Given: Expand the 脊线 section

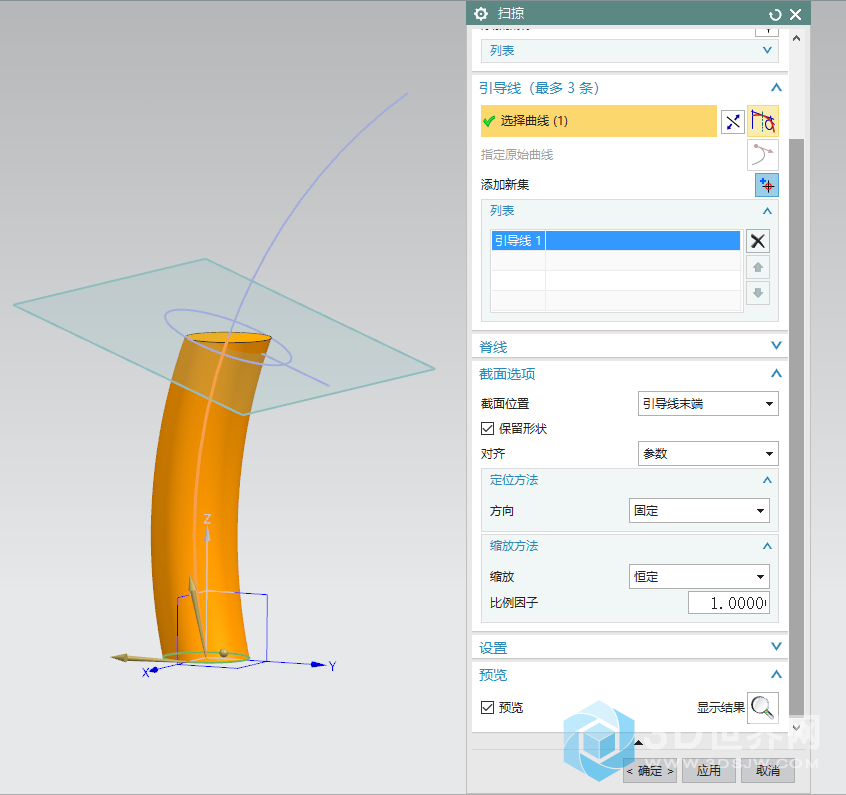Looking at the screenshot, I should [x=776, y=345].
